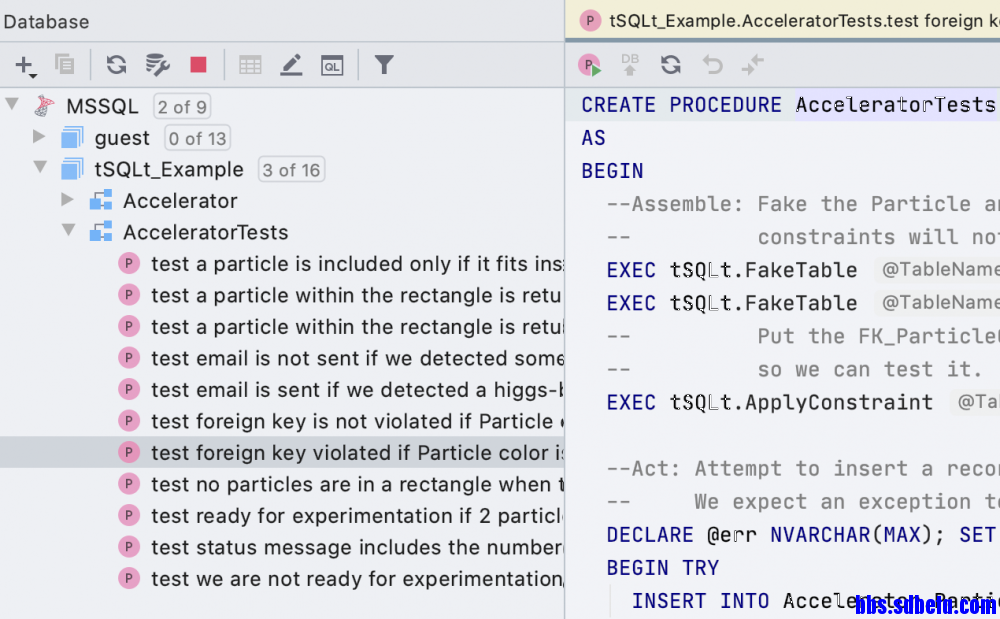This screenshot has width=1000, height=619.
Task: Click the Submit to DB upload icon
Action: coord(629,64)
